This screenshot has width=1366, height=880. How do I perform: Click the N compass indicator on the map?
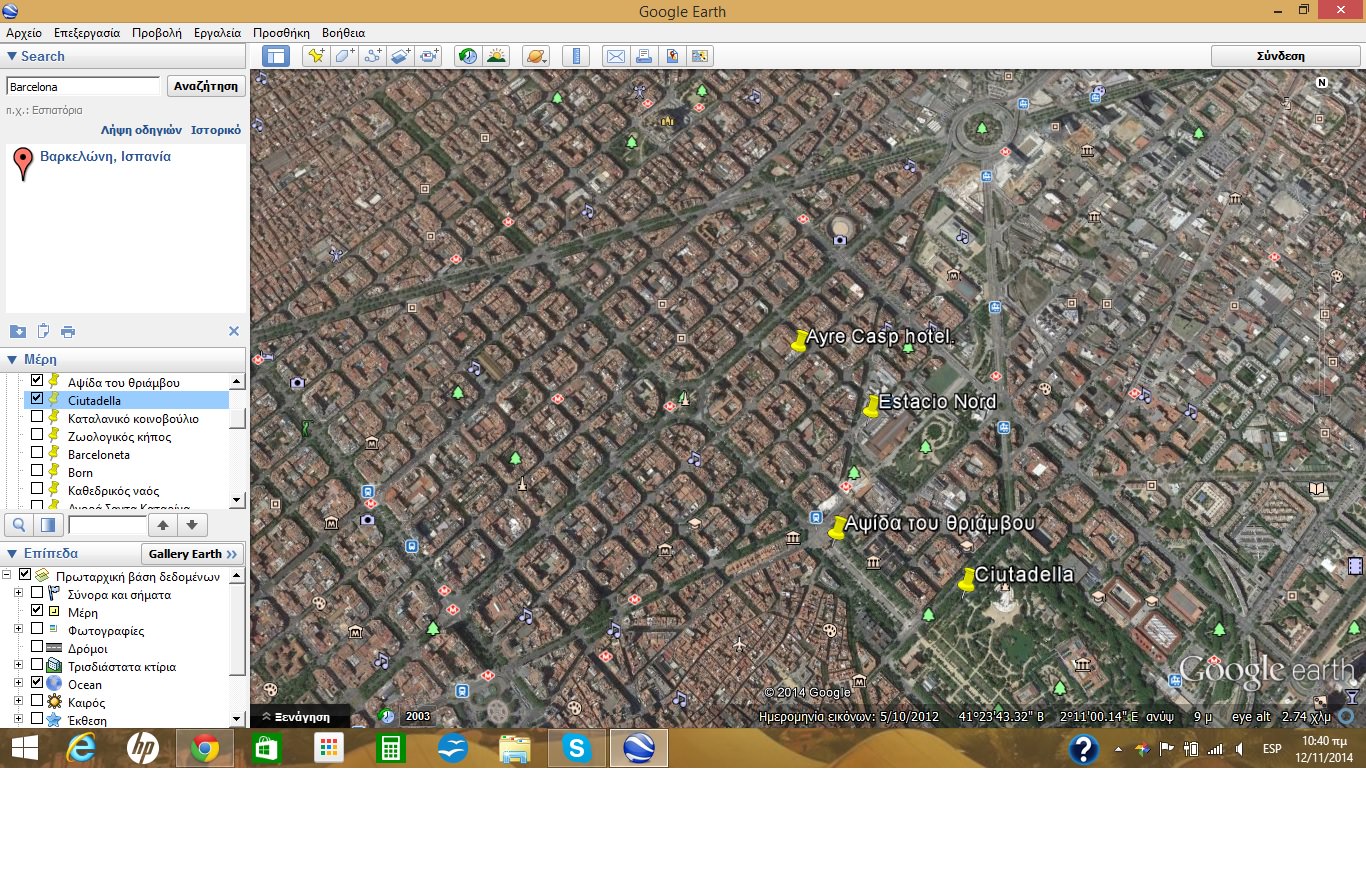(1321, 83)
